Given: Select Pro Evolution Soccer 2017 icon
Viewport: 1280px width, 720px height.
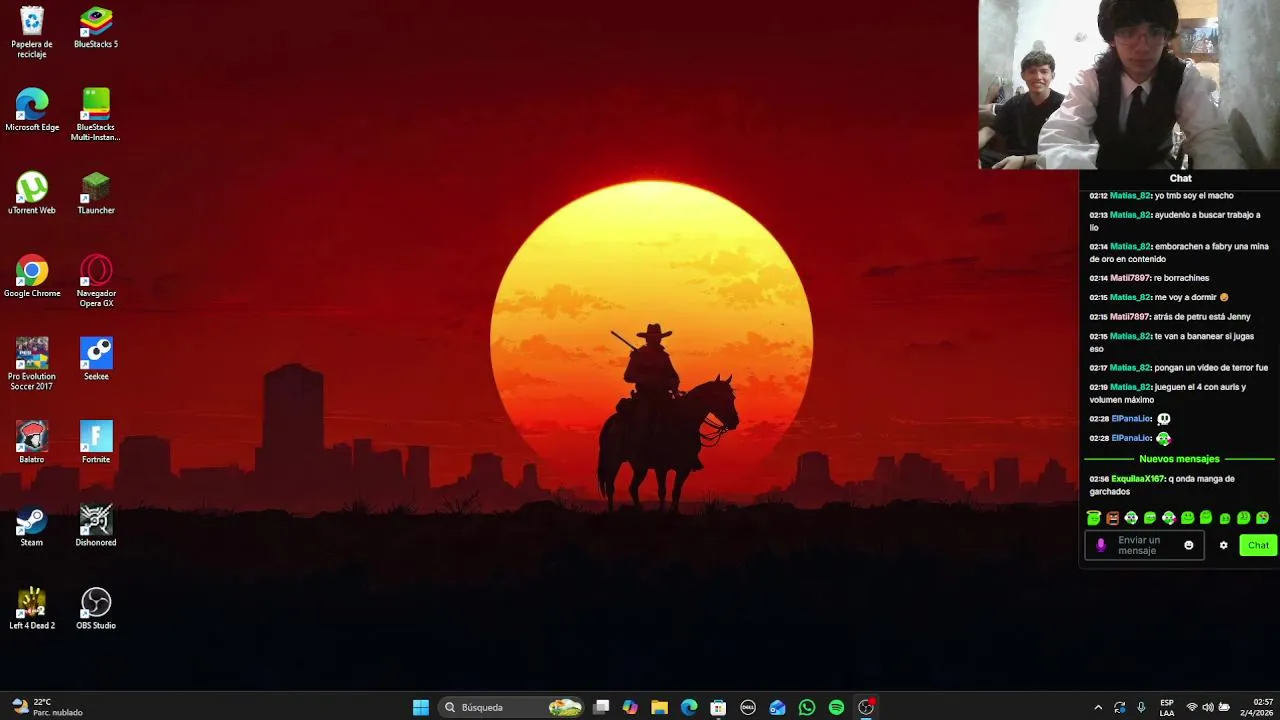Looking at the screenshot, I should pos(32,364).
